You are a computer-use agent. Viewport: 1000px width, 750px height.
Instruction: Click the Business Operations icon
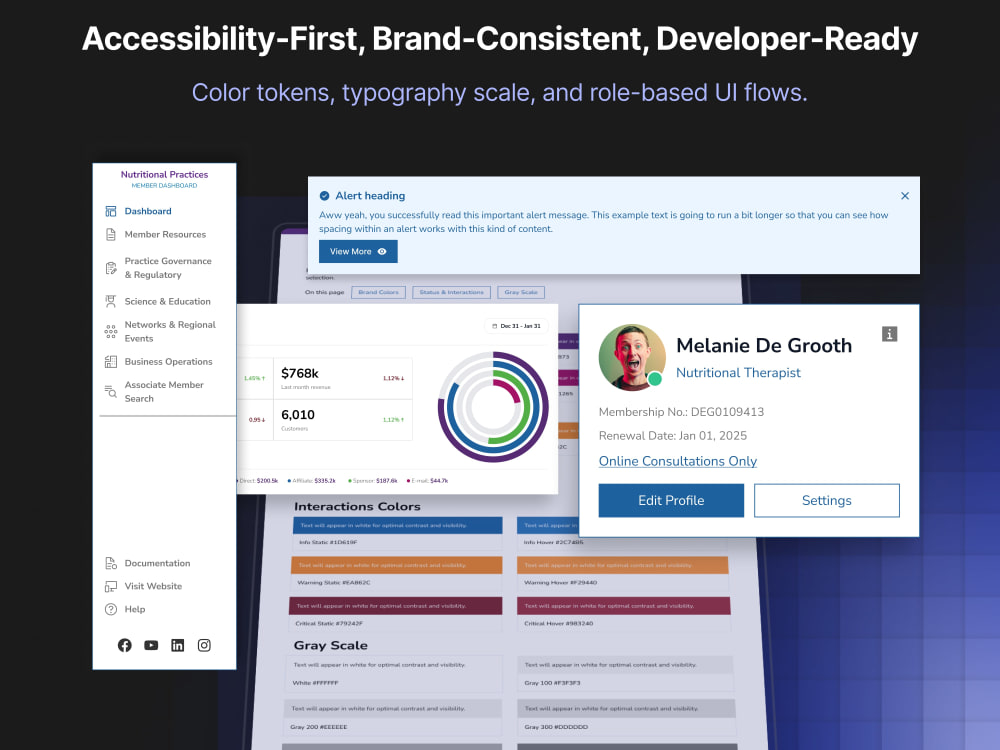pyautogui.click(x=111, y=362)
